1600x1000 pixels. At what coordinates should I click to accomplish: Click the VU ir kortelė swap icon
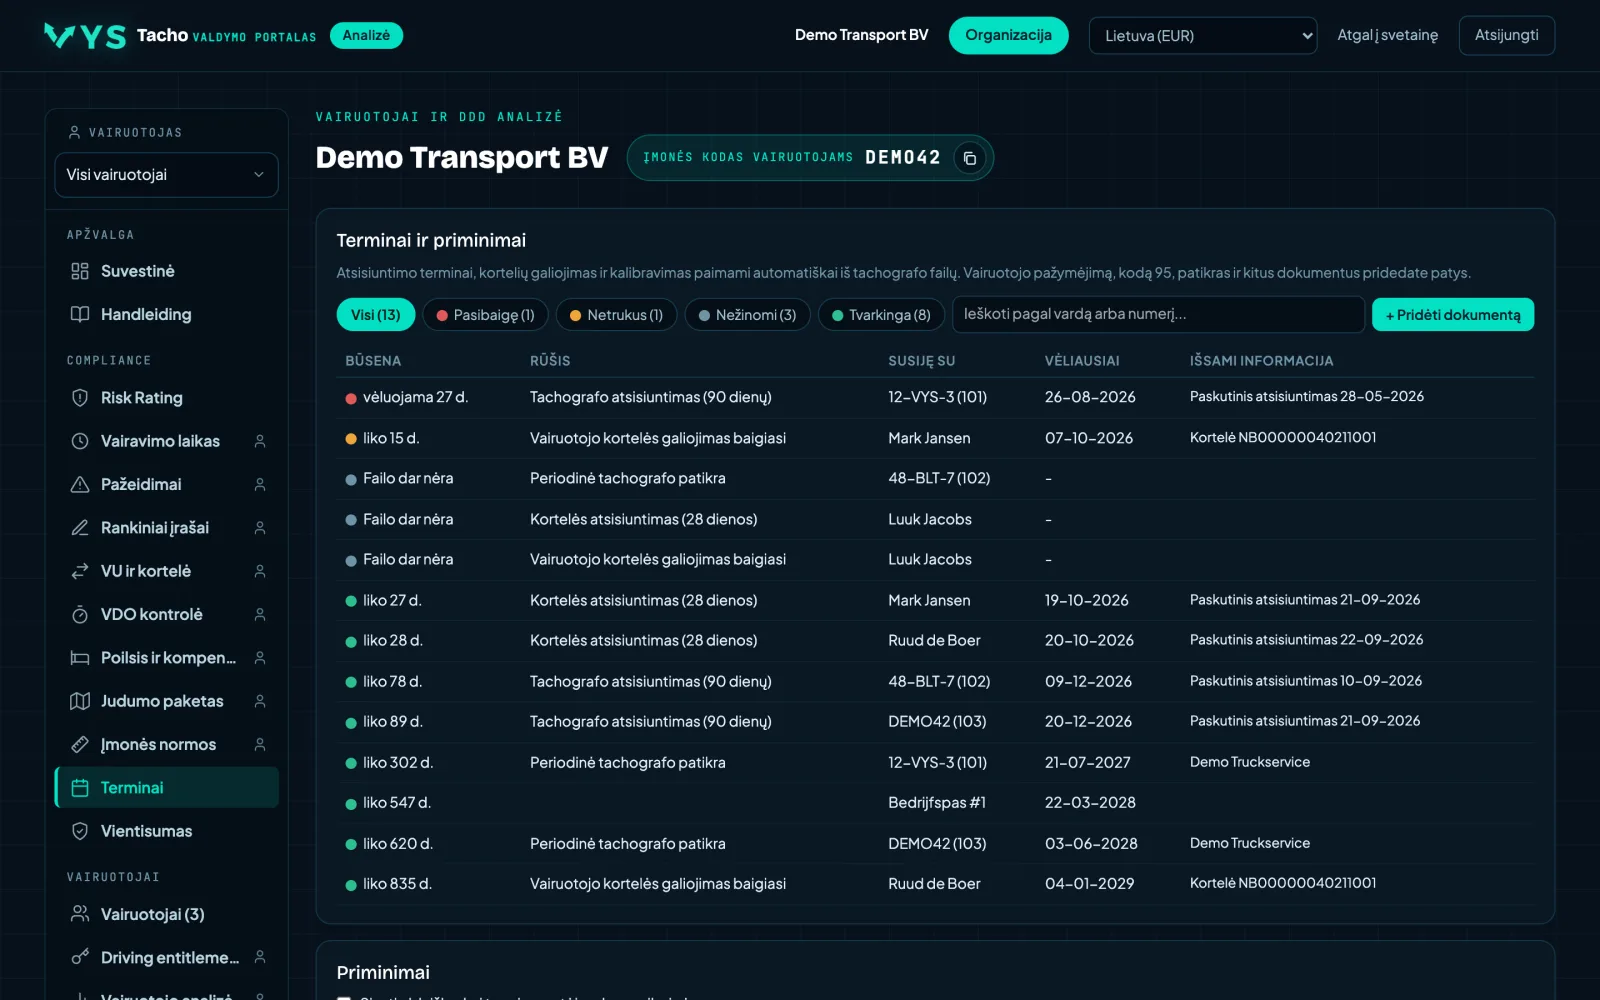click(80, 571)
